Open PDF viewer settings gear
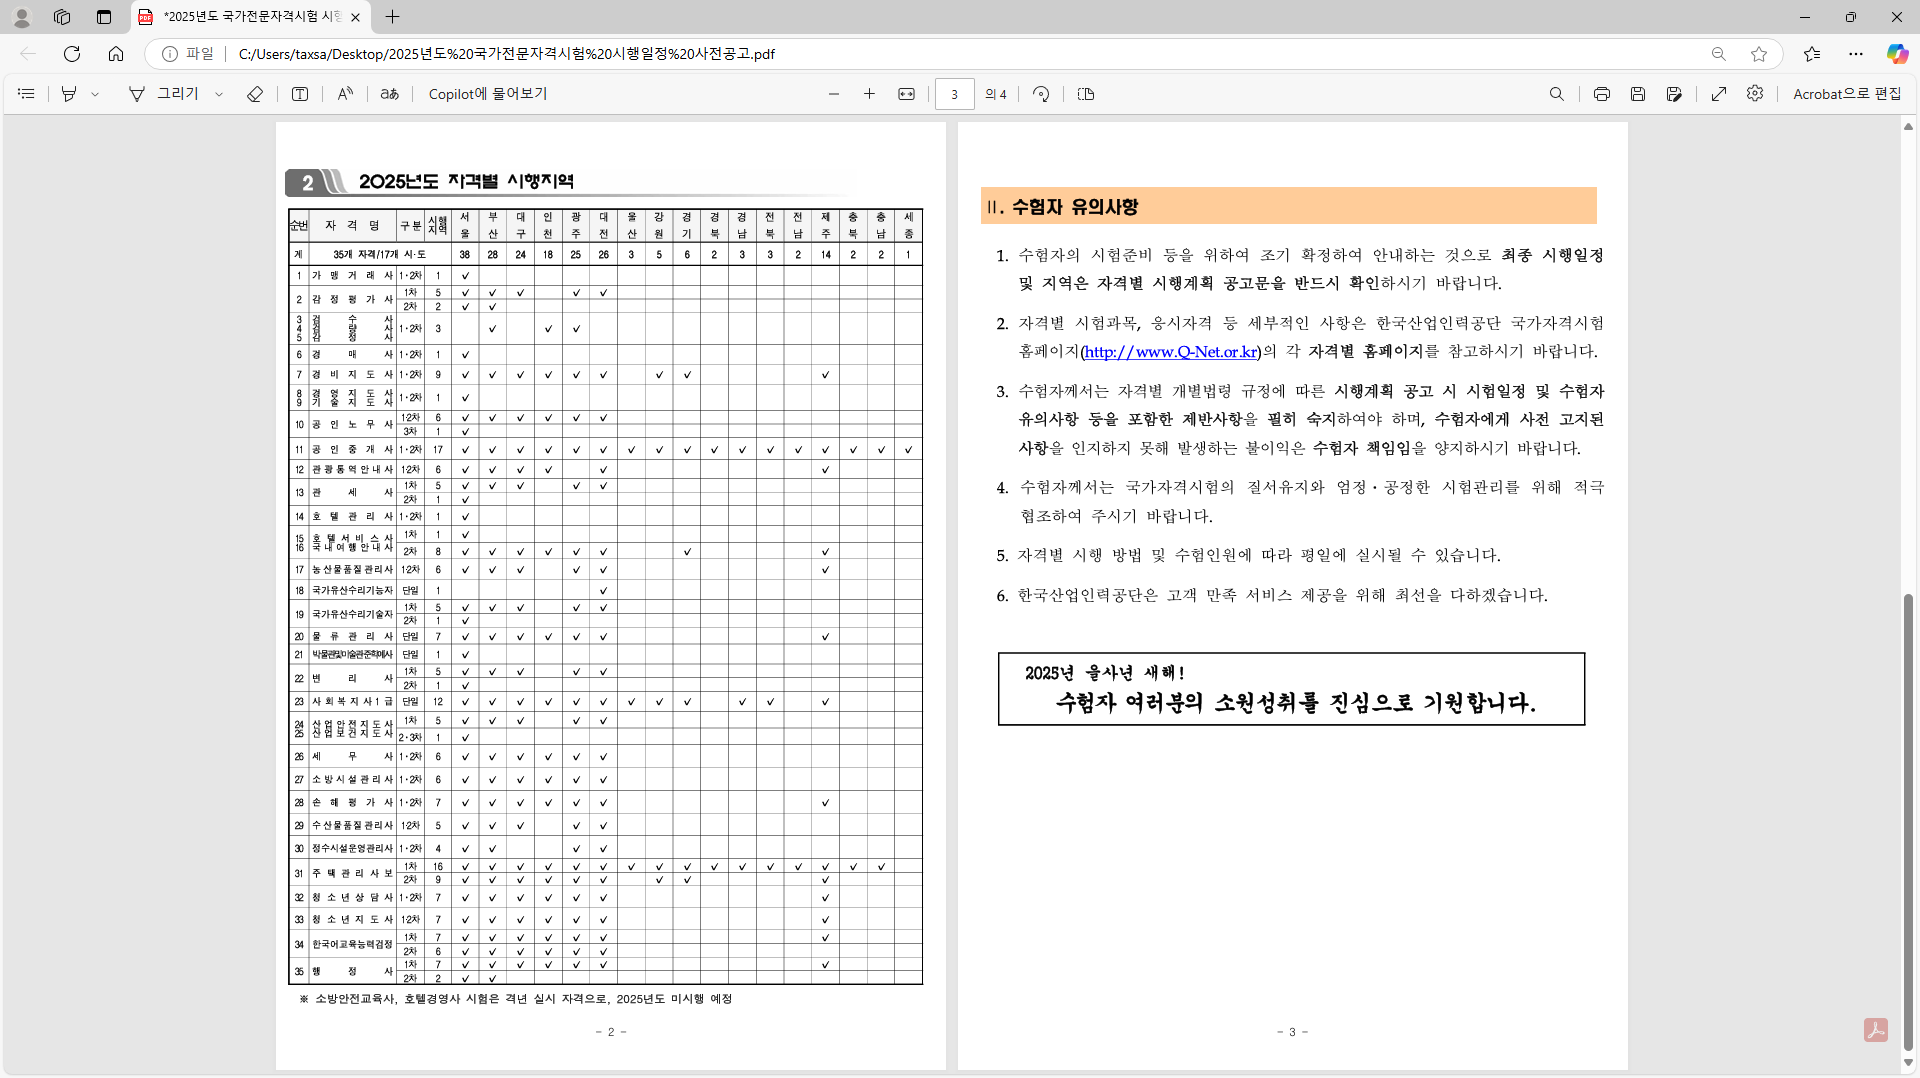The width and height of the screenshot is (1920, 1078). click(x=1755, y=94)
